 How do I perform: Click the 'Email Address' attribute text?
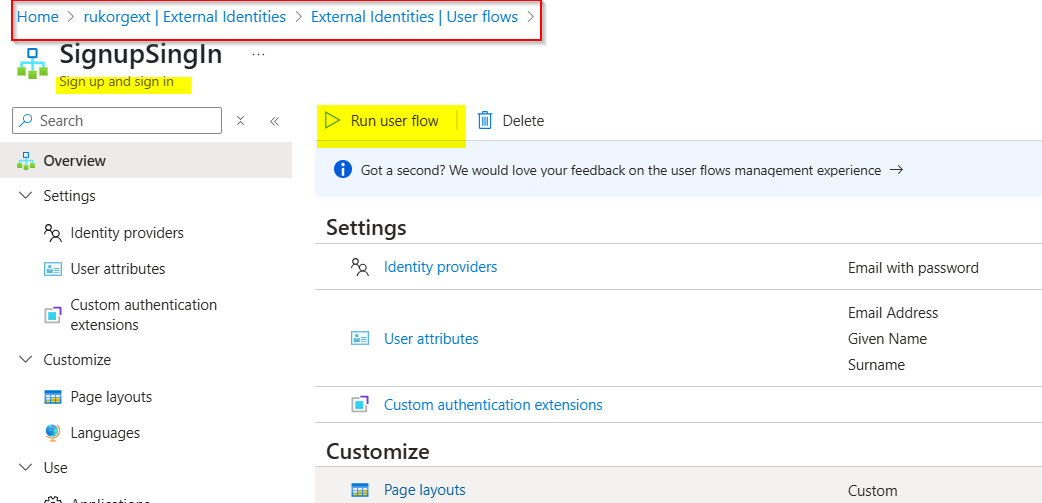point(893,312)
